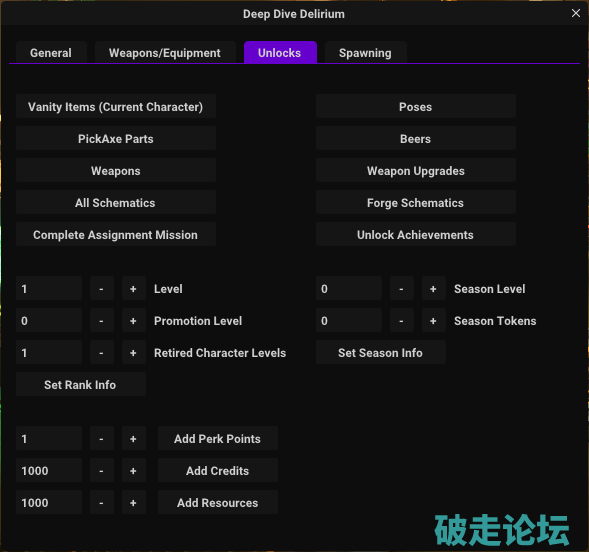Click Complete Assignment Mission button

pos(116,234)
